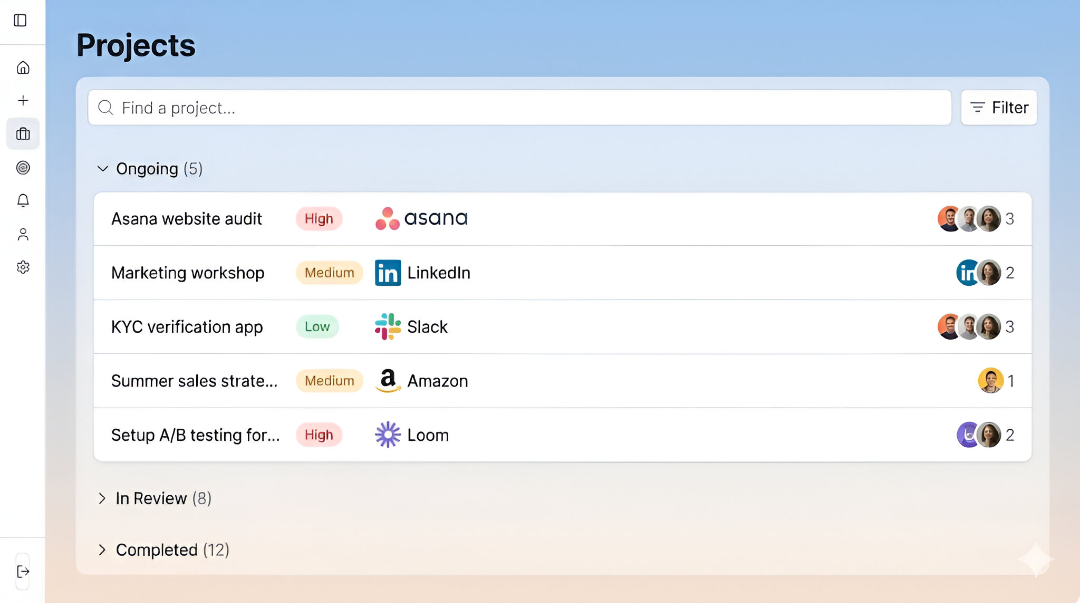
Task: Create a new item with the plus icon
Action: click(x=22, y=100)
